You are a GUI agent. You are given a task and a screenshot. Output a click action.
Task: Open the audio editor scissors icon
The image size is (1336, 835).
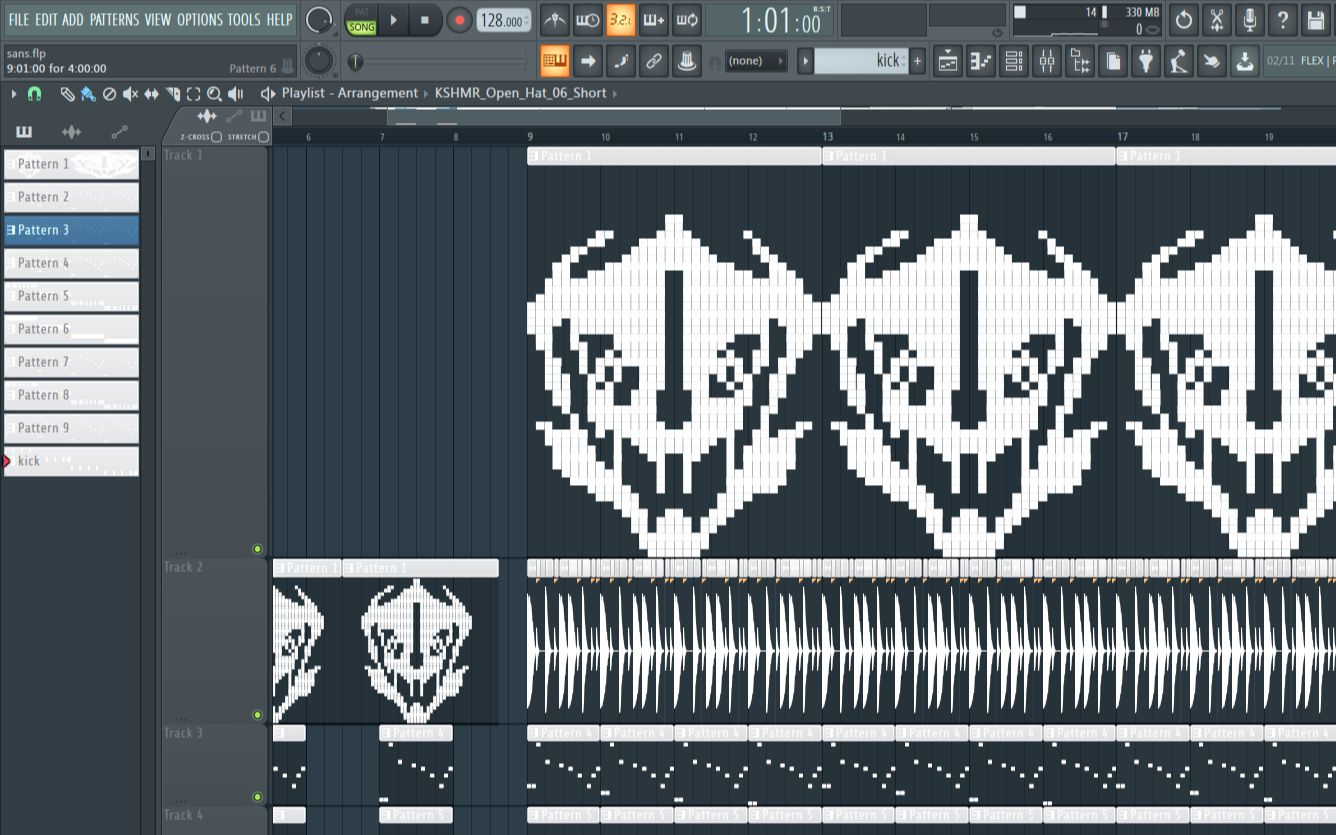click(x=1217, y=20)
